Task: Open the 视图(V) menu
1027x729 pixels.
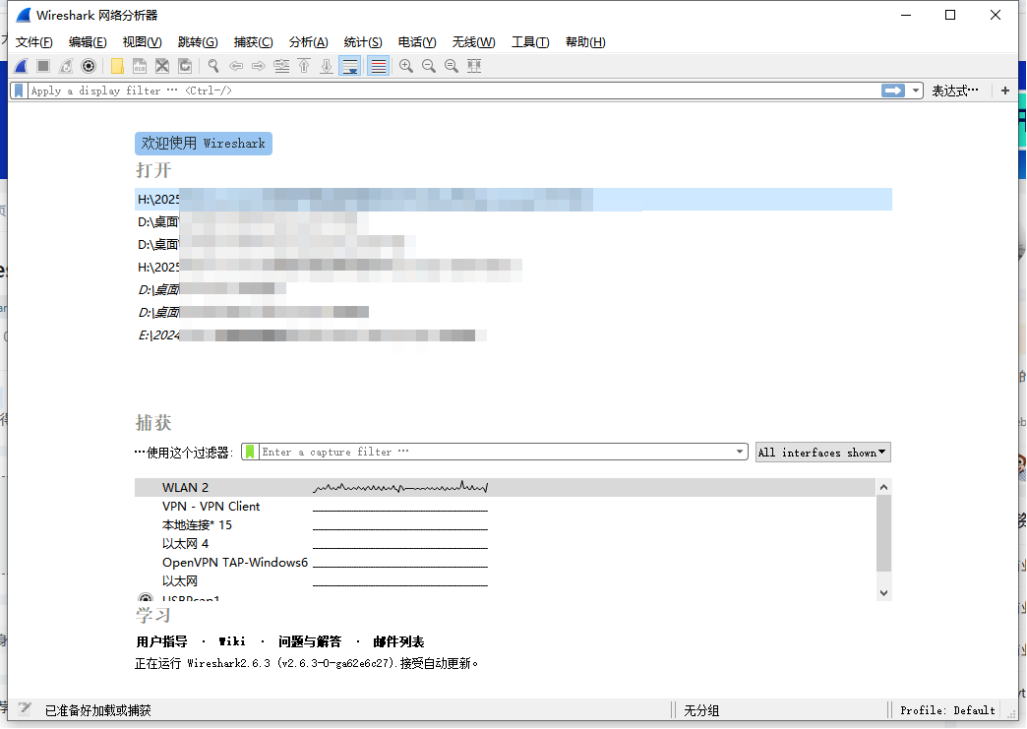Action: [x=142, y=42]
